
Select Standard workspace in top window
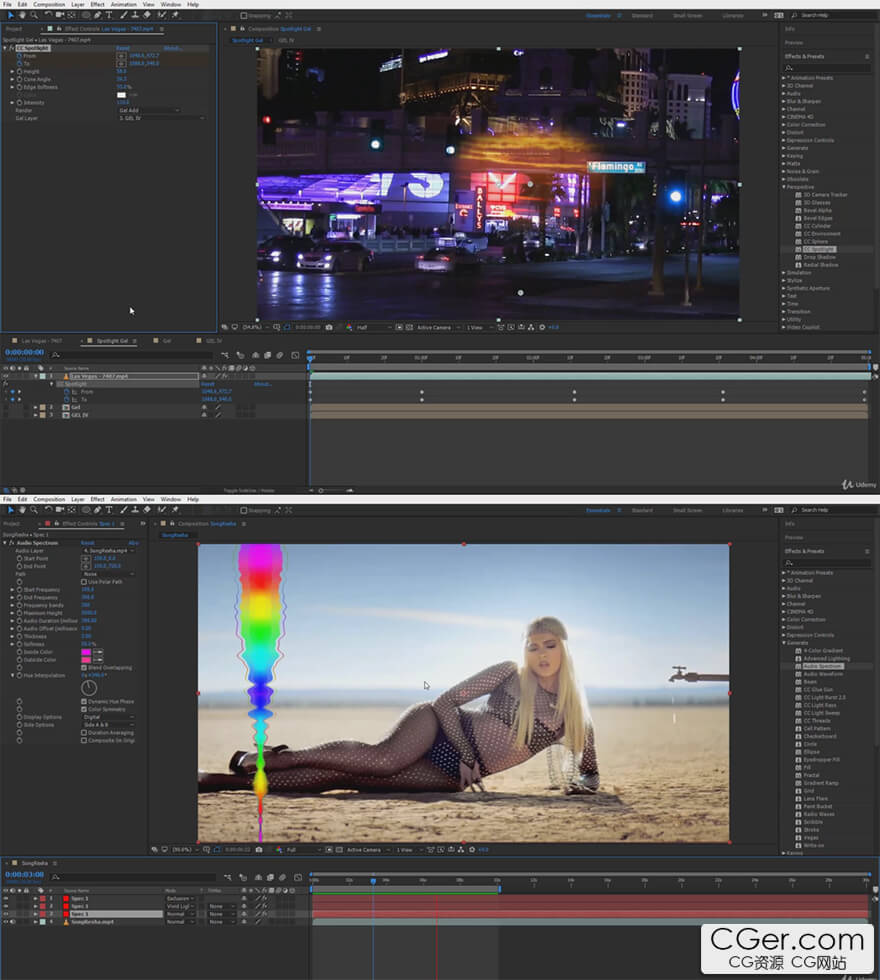(642, 16)
